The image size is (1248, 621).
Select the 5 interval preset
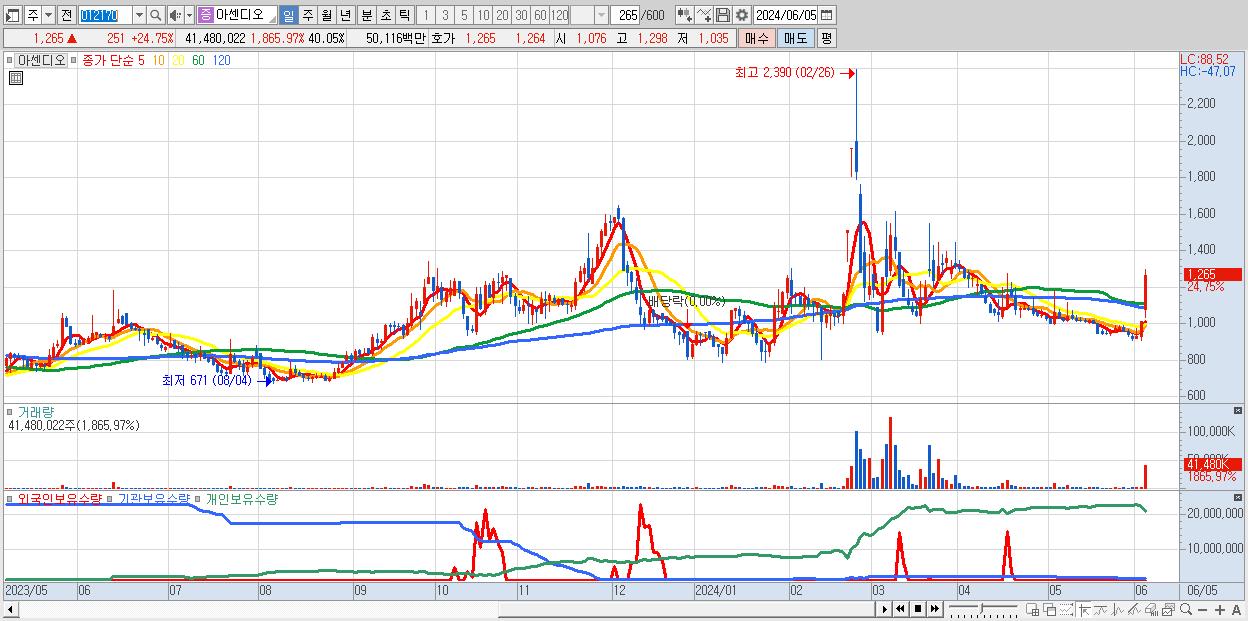pyautogui.click(x=464, y=15)
